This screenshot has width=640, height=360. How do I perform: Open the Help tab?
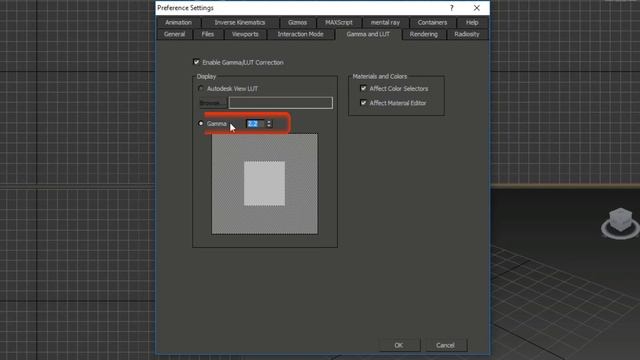coord(472,22)
